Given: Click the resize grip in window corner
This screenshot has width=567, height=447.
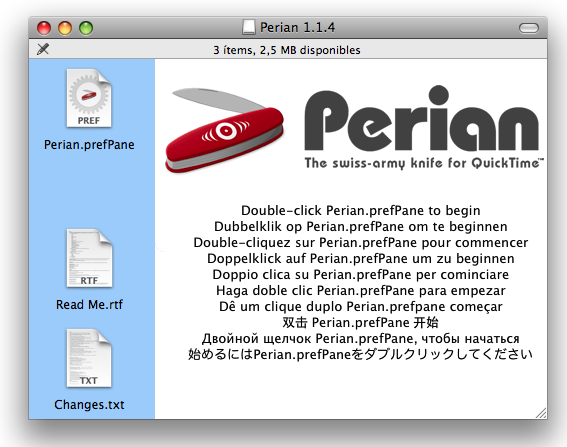Looking at the screenshot, I should click(541, 413).
